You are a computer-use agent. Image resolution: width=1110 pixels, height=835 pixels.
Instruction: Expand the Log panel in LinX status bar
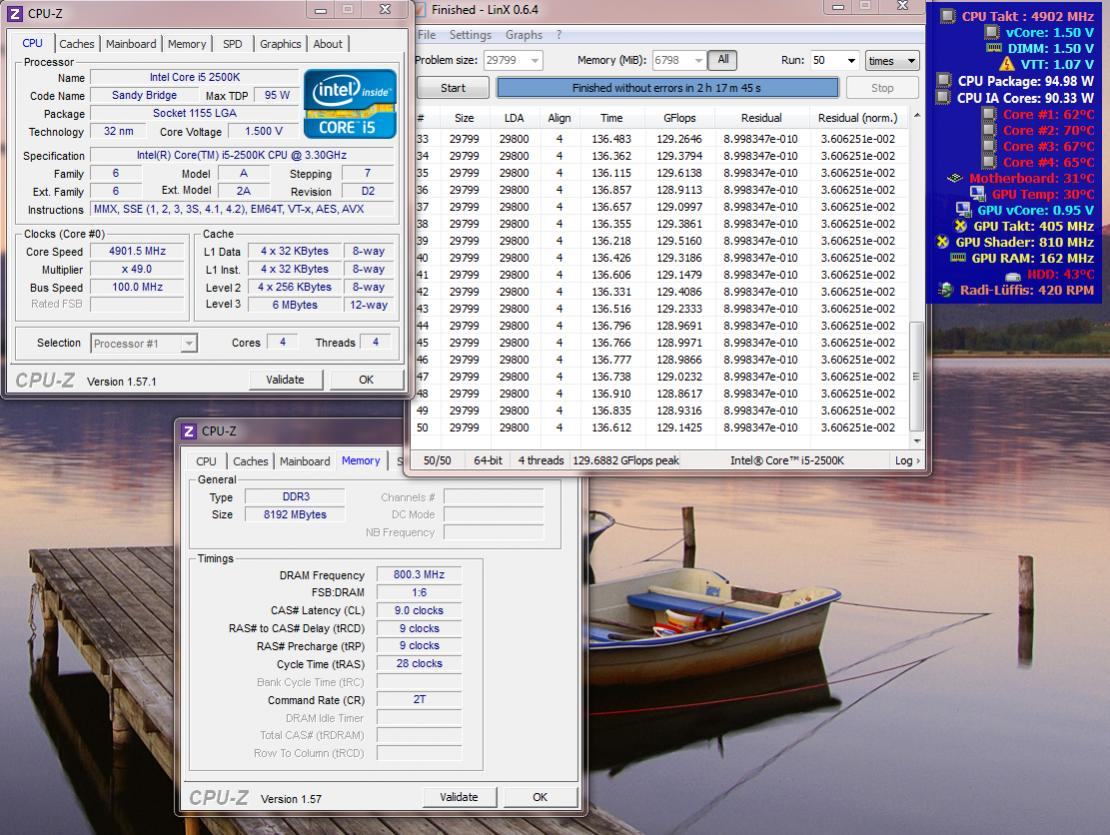pyautogui.click(x=907, y=461)
